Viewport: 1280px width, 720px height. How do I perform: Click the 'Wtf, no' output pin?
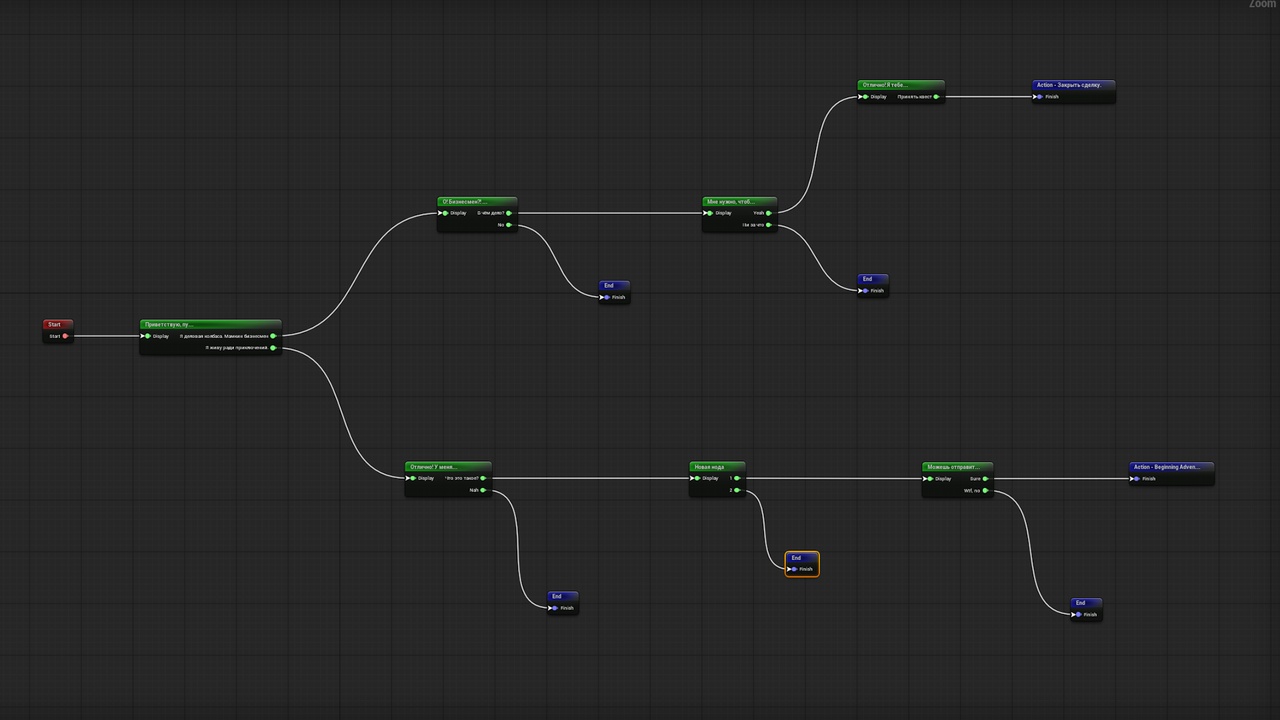pyautogui.click(x=985, y=490)
